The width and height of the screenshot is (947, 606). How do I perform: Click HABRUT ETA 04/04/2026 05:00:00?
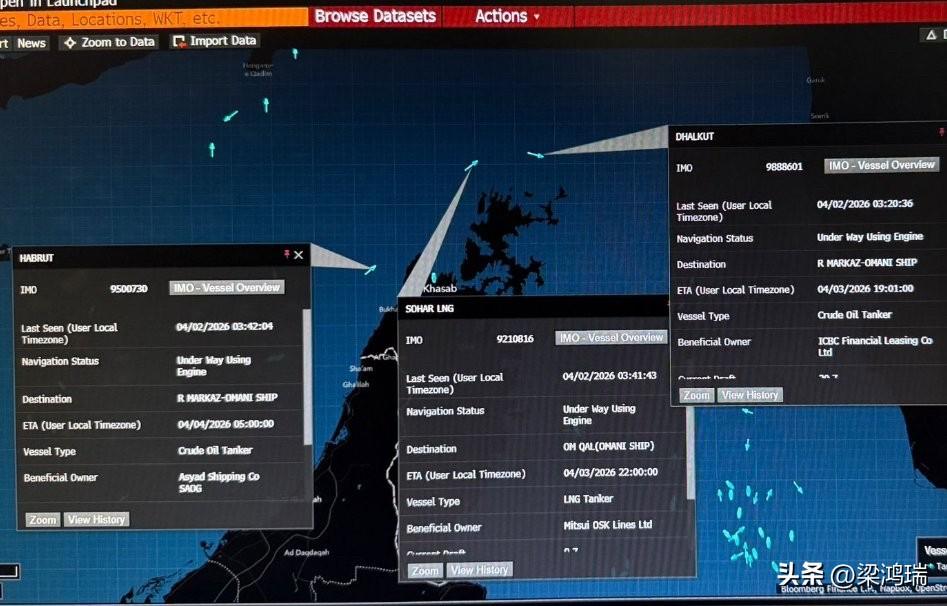click(226, 424)
